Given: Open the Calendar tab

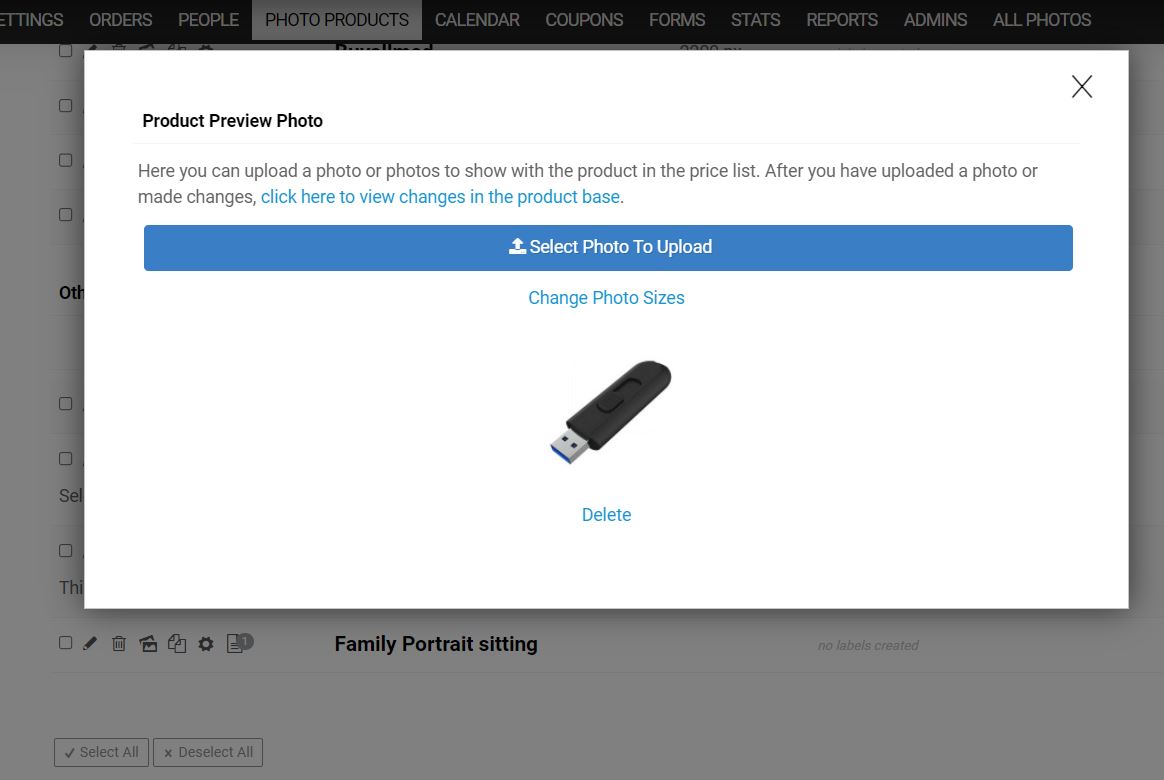Looking at the screenshot, I should tap(477, 20).
